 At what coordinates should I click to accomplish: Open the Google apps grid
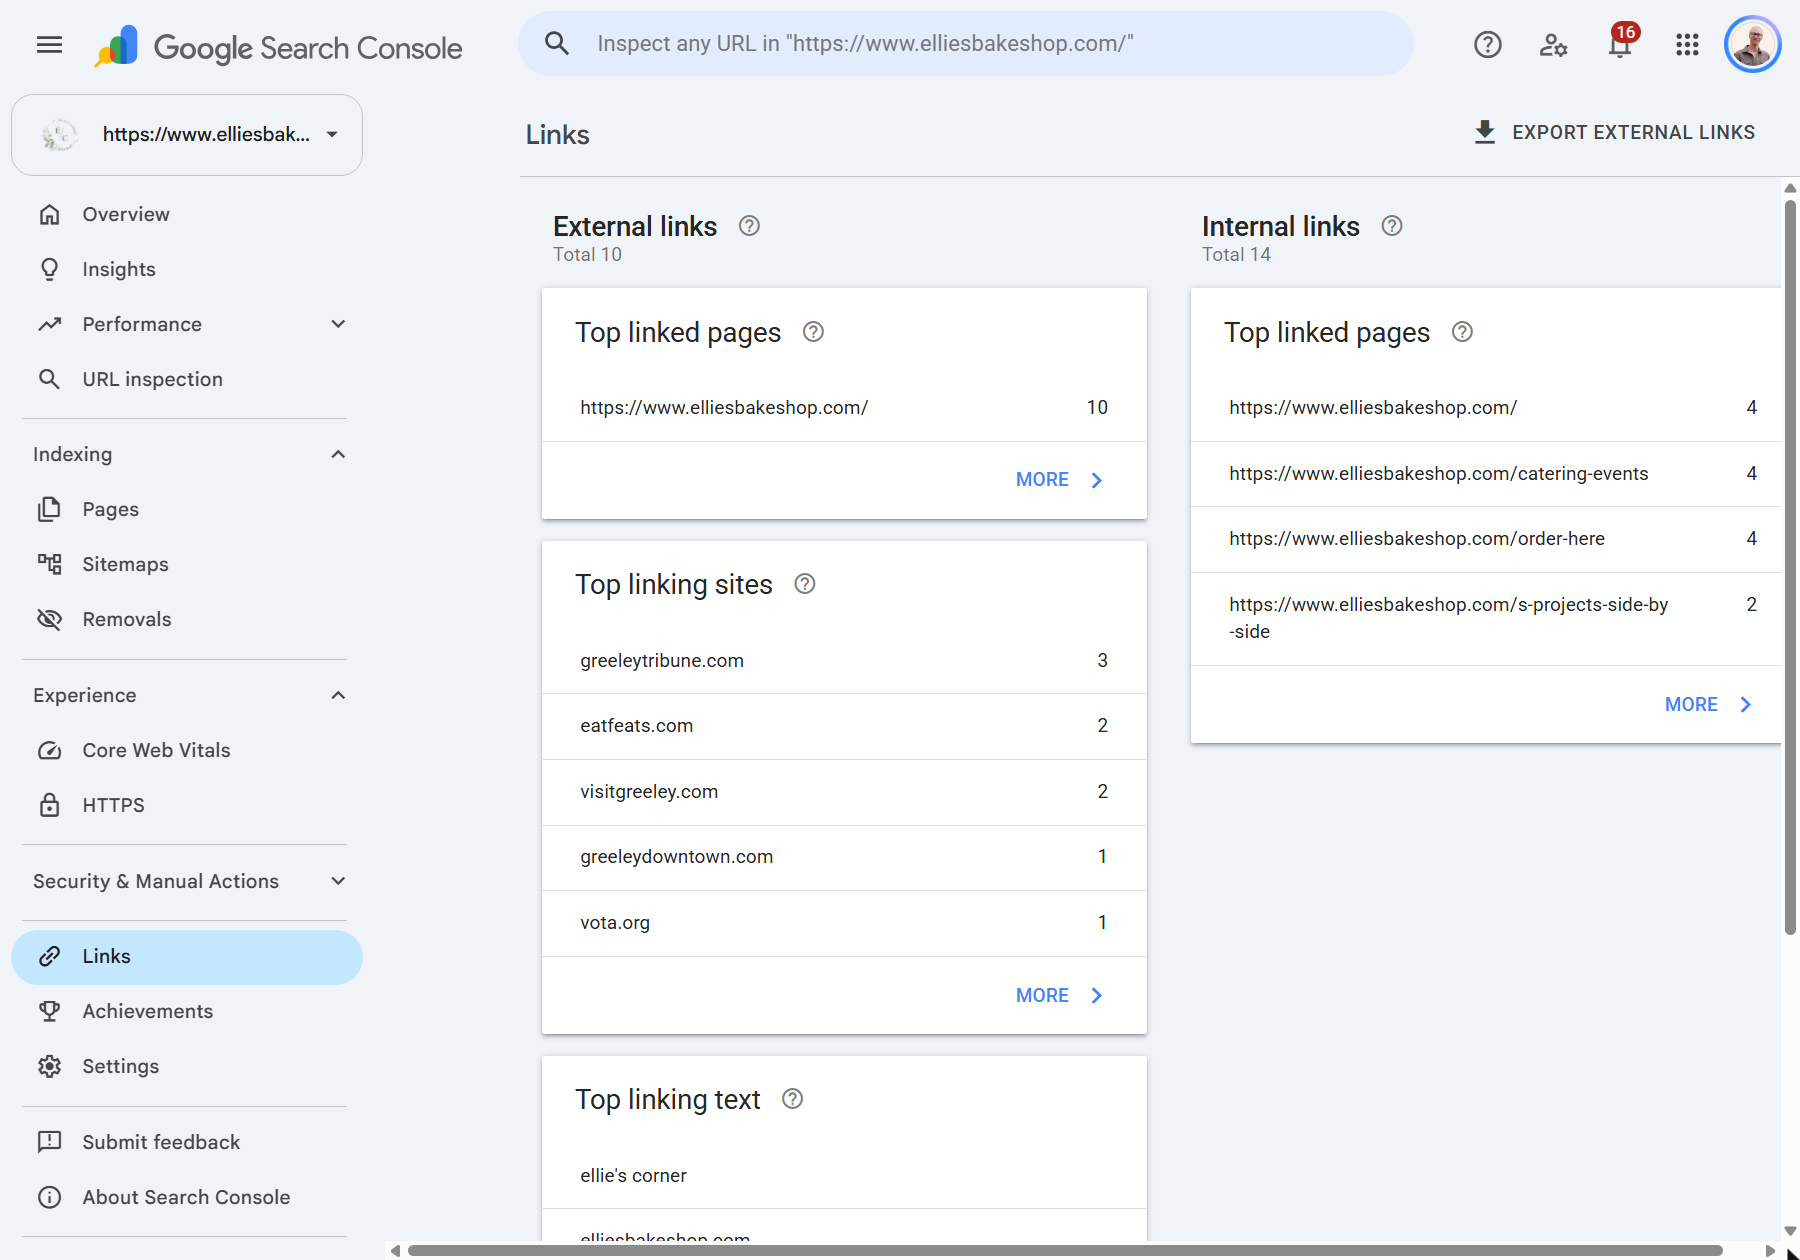pos(1687,45)
